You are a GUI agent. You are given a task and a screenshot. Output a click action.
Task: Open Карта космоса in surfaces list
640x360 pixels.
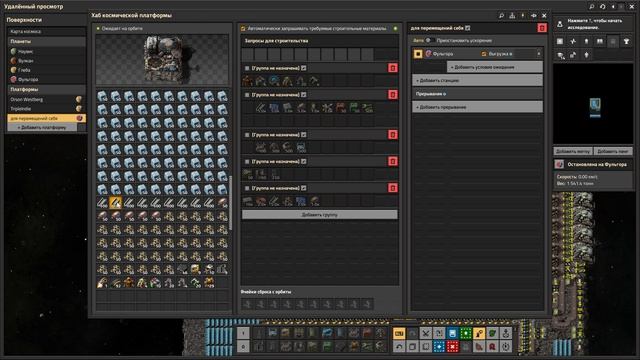click(47, 31)
